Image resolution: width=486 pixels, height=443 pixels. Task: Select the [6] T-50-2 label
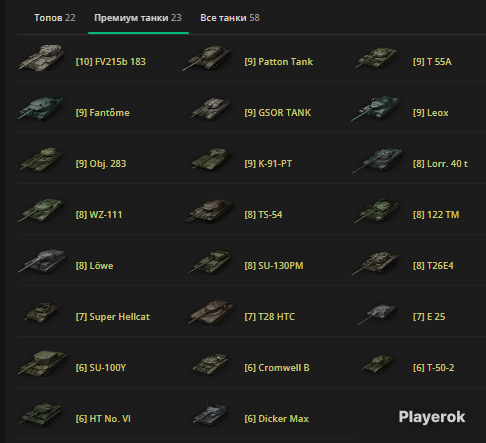pyautogui.click(x=434, y=368)
